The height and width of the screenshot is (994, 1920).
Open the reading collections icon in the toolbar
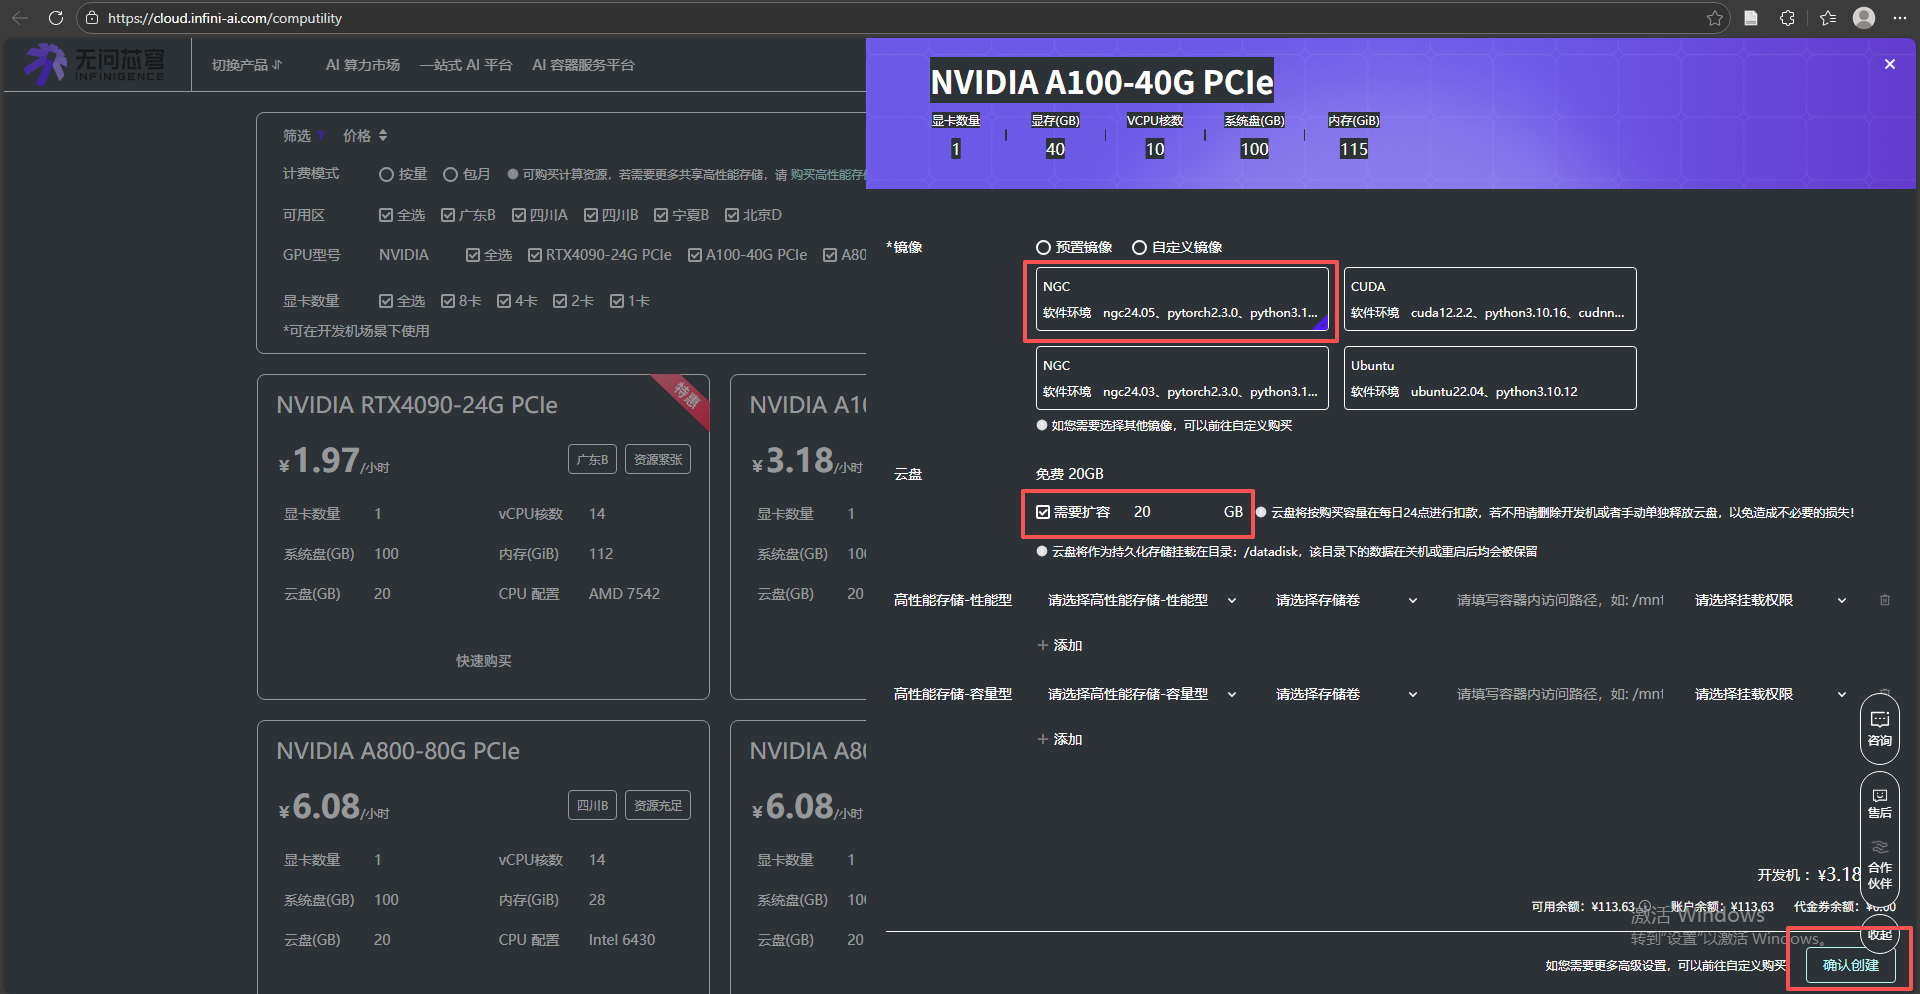tap(1751, 18)
